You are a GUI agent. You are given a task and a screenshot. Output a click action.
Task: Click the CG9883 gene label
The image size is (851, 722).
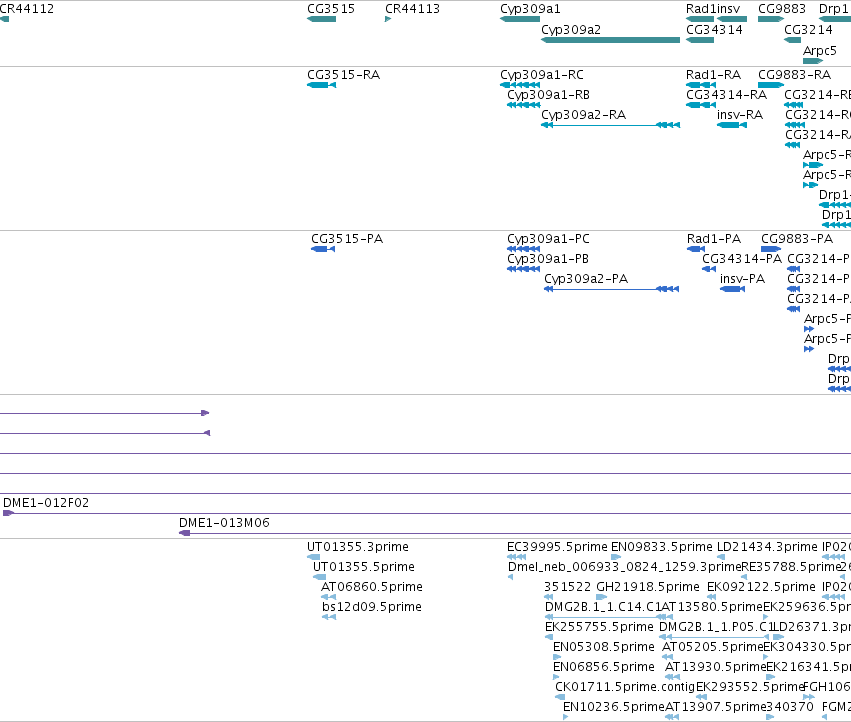(782, 9)
